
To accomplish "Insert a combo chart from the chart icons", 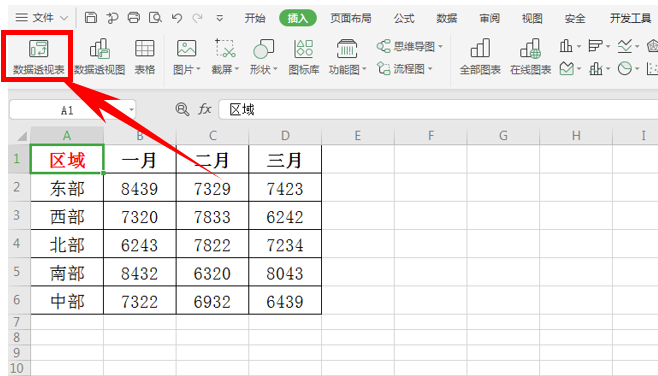I will 595,68.
